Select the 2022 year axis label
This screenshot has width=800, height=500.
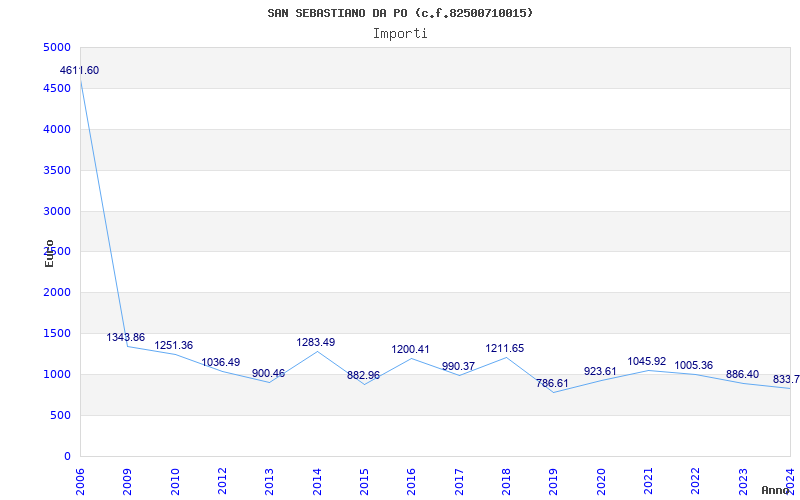[695, 482]
